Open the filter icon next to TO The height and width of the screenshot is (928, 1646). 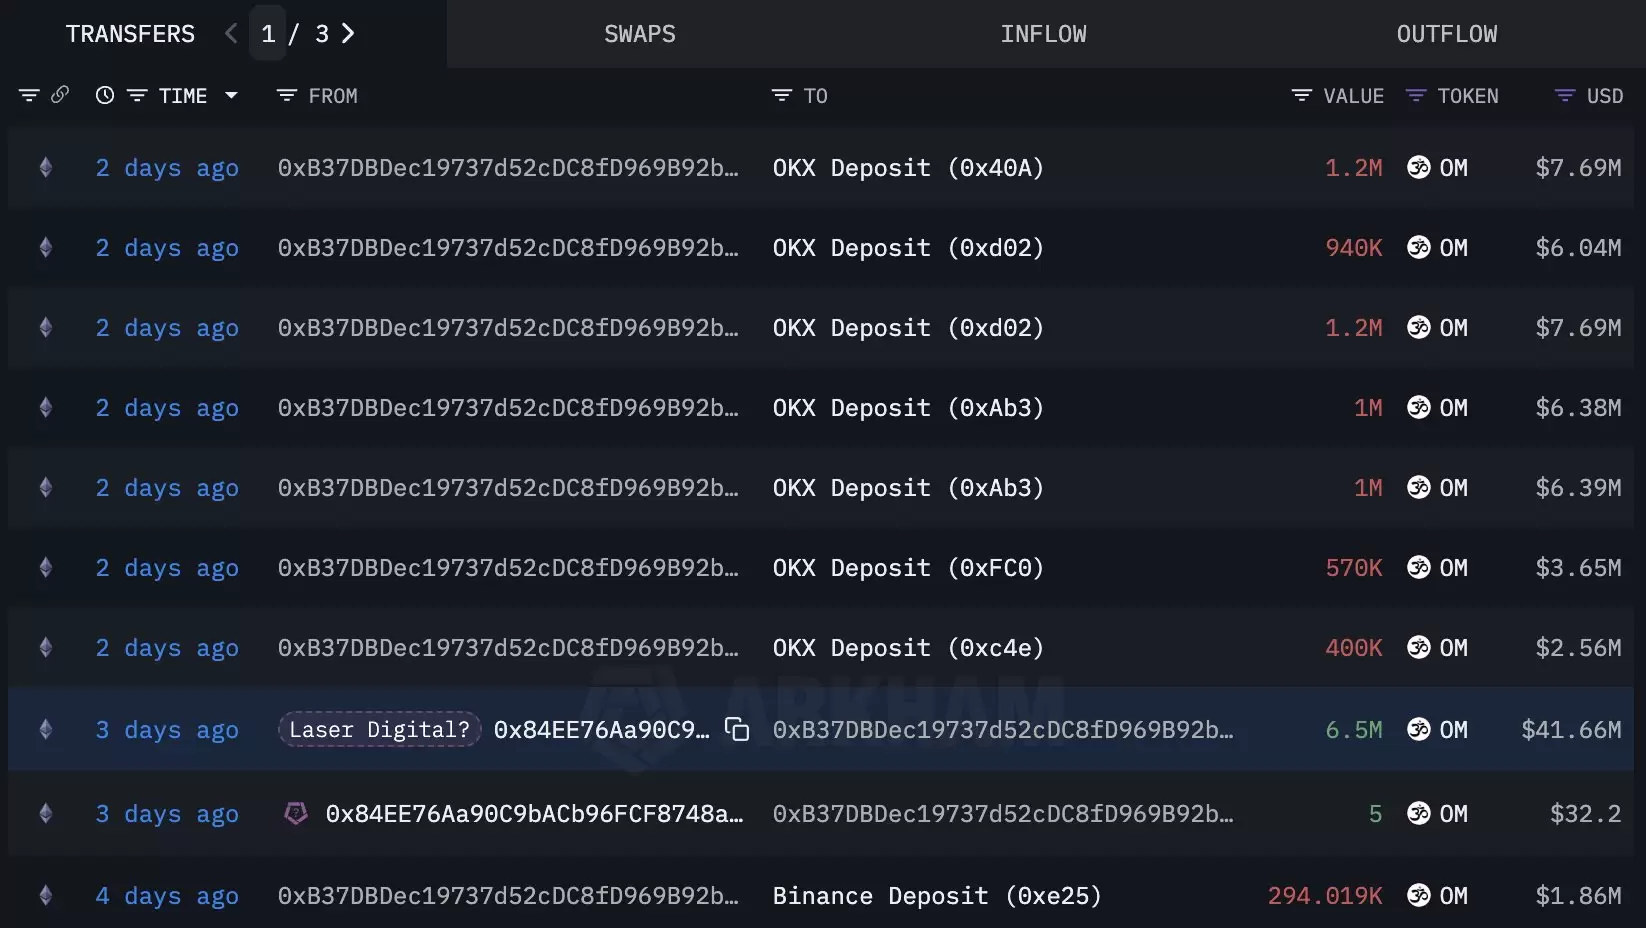(x=781, y=96)
